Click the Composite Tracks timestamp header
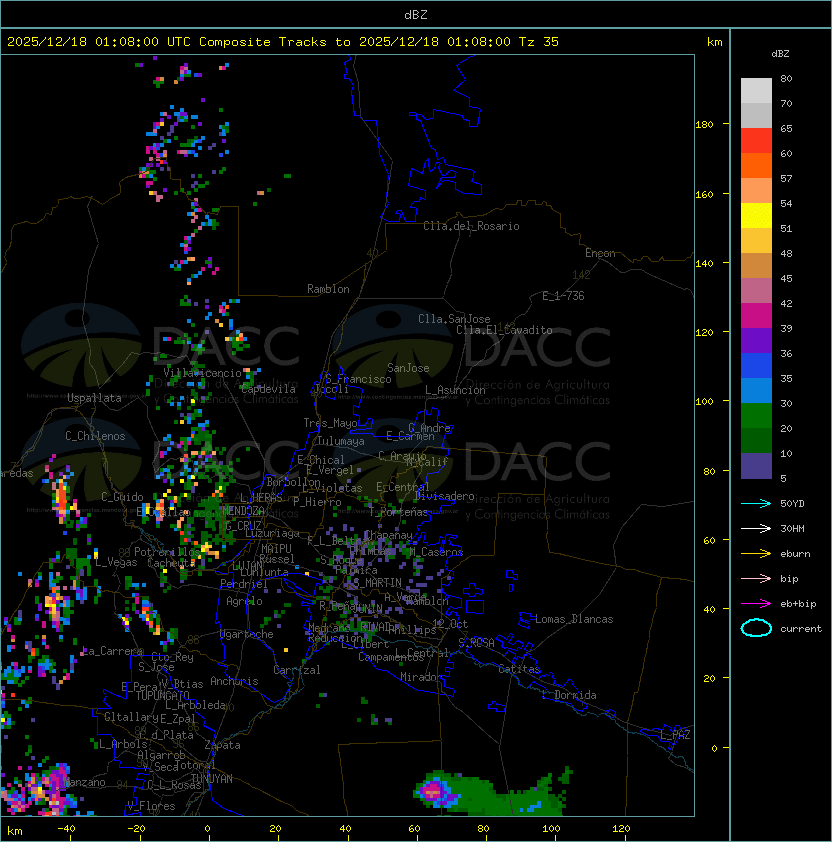Image resolution: width=832 pixels, height=842 pixels. point(283,42)
